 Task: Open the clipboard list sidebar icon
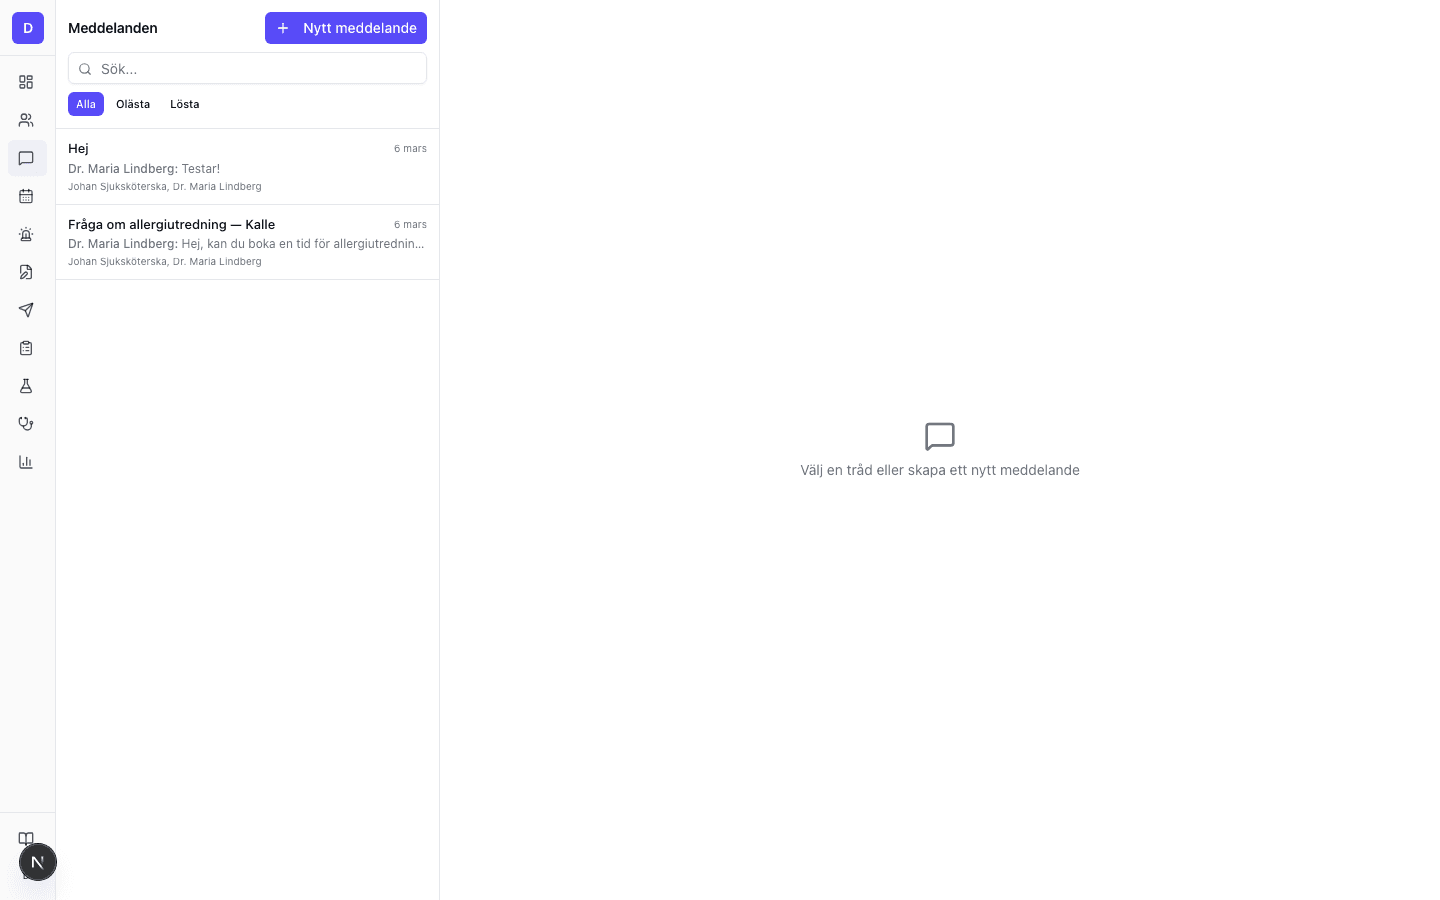(x=26, y=348)
